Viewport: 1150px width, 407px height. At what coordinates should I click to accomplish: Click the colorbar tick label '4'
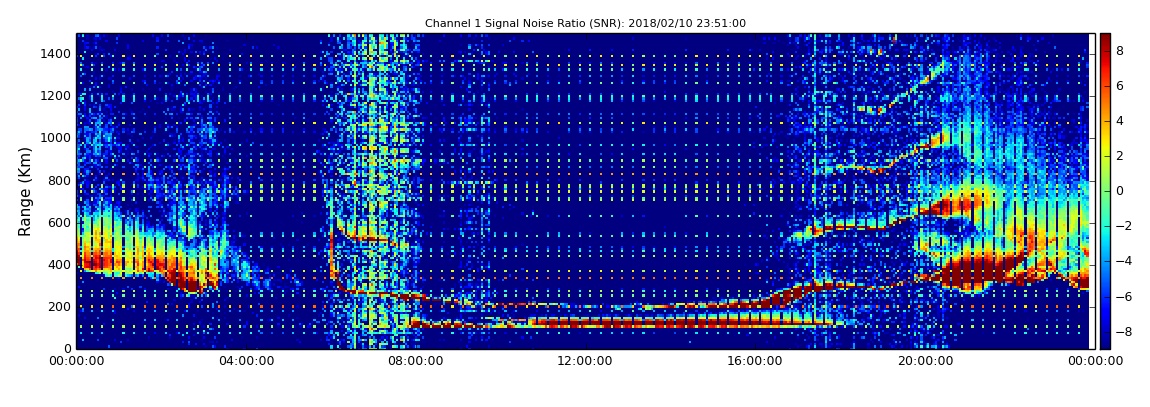coord(1120,121)
